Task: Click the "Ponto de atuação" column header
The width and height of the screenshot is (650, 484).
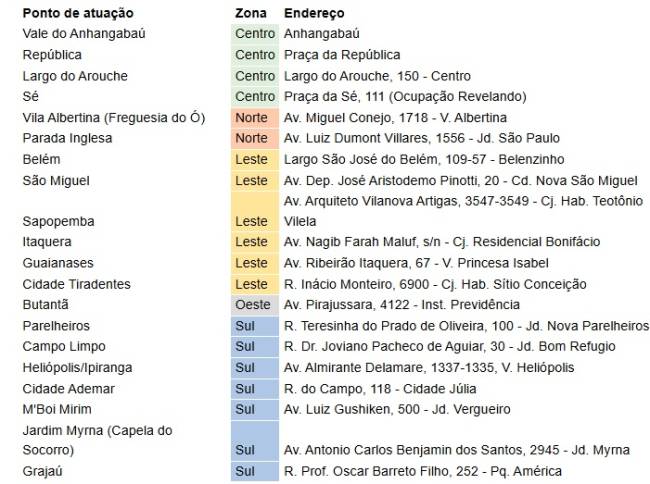Action: click(70, 14)
